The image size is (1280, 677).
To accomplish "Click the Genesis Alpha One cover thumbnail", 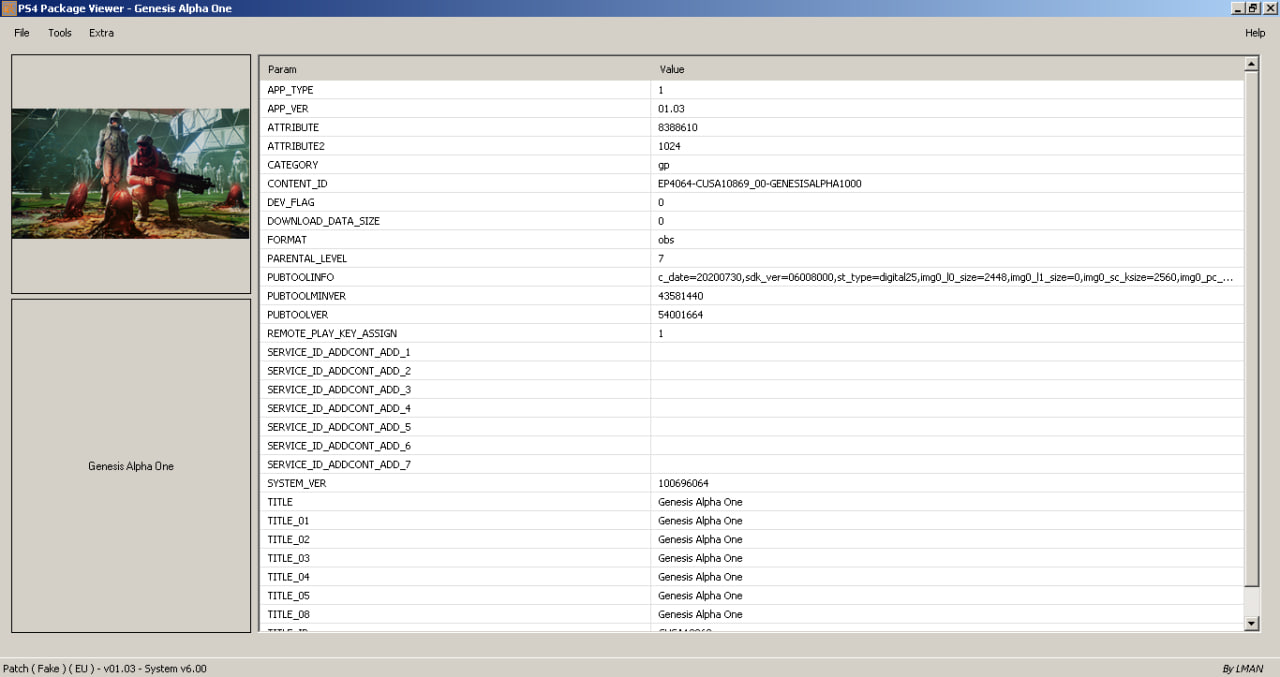I will 131,173.
